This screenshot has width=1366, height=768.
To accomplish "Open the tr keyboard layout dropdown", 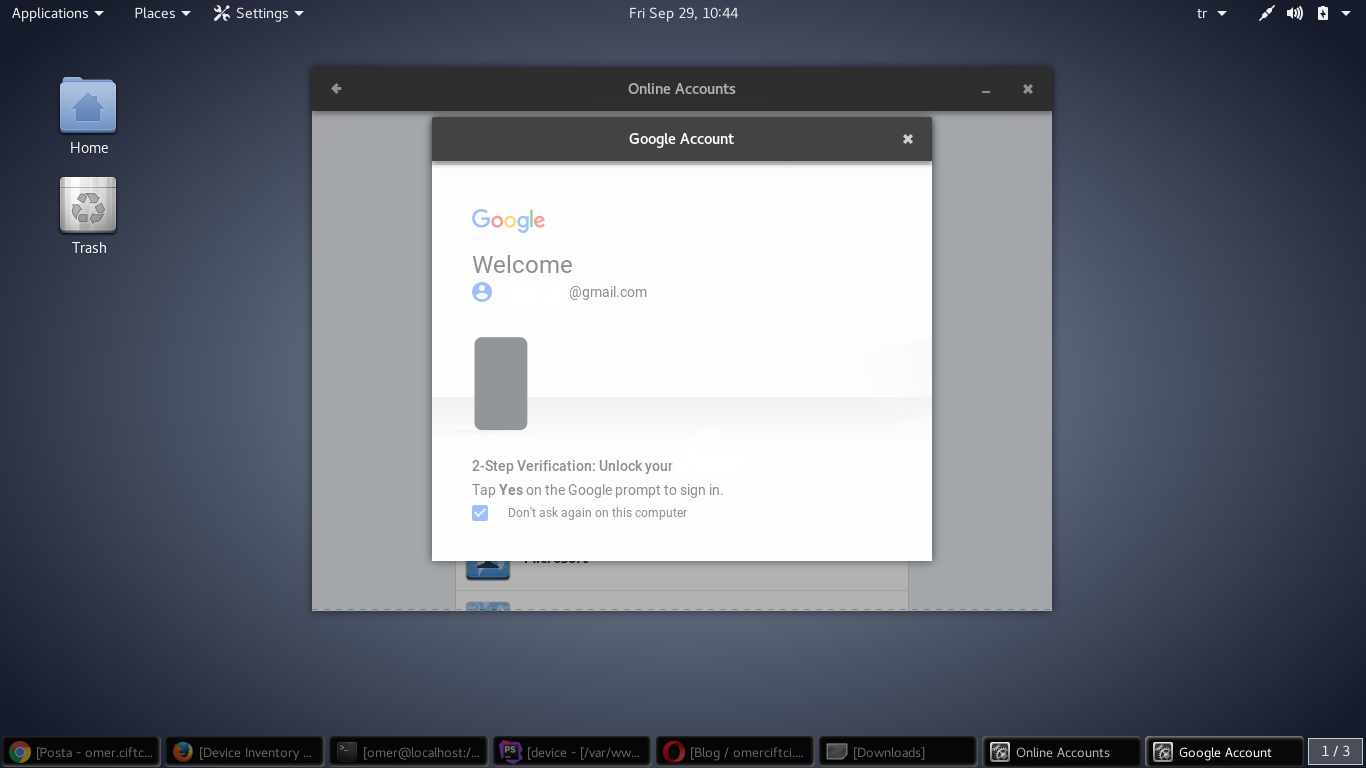I will tap(1211, 13).
